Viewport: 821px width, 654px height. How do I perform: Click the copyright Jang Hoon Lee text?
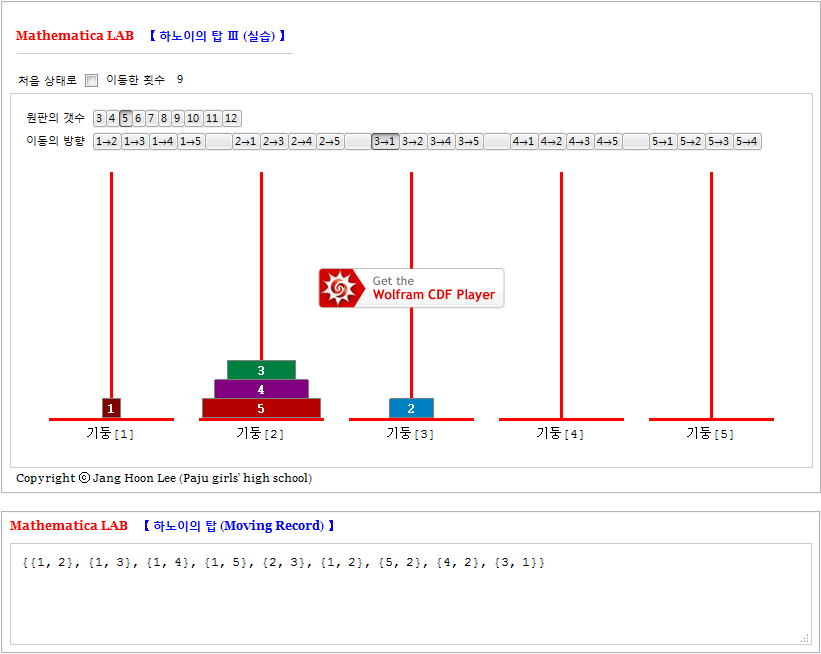(164, 478)
